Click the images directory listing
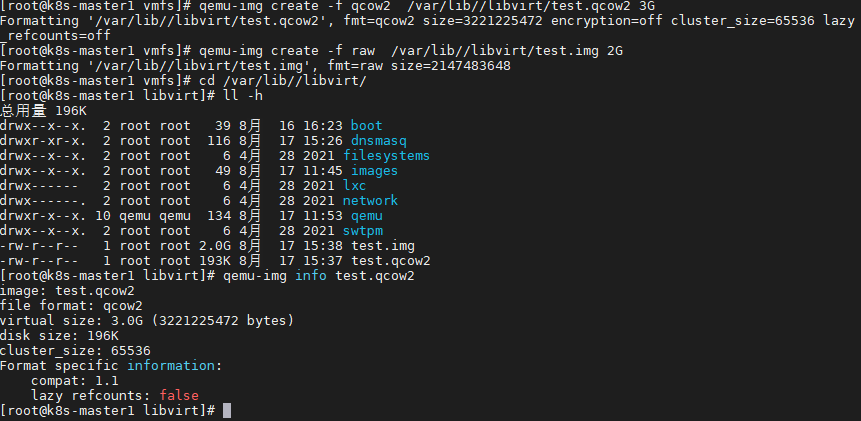861x421 pixels. [x=374, y=171]
